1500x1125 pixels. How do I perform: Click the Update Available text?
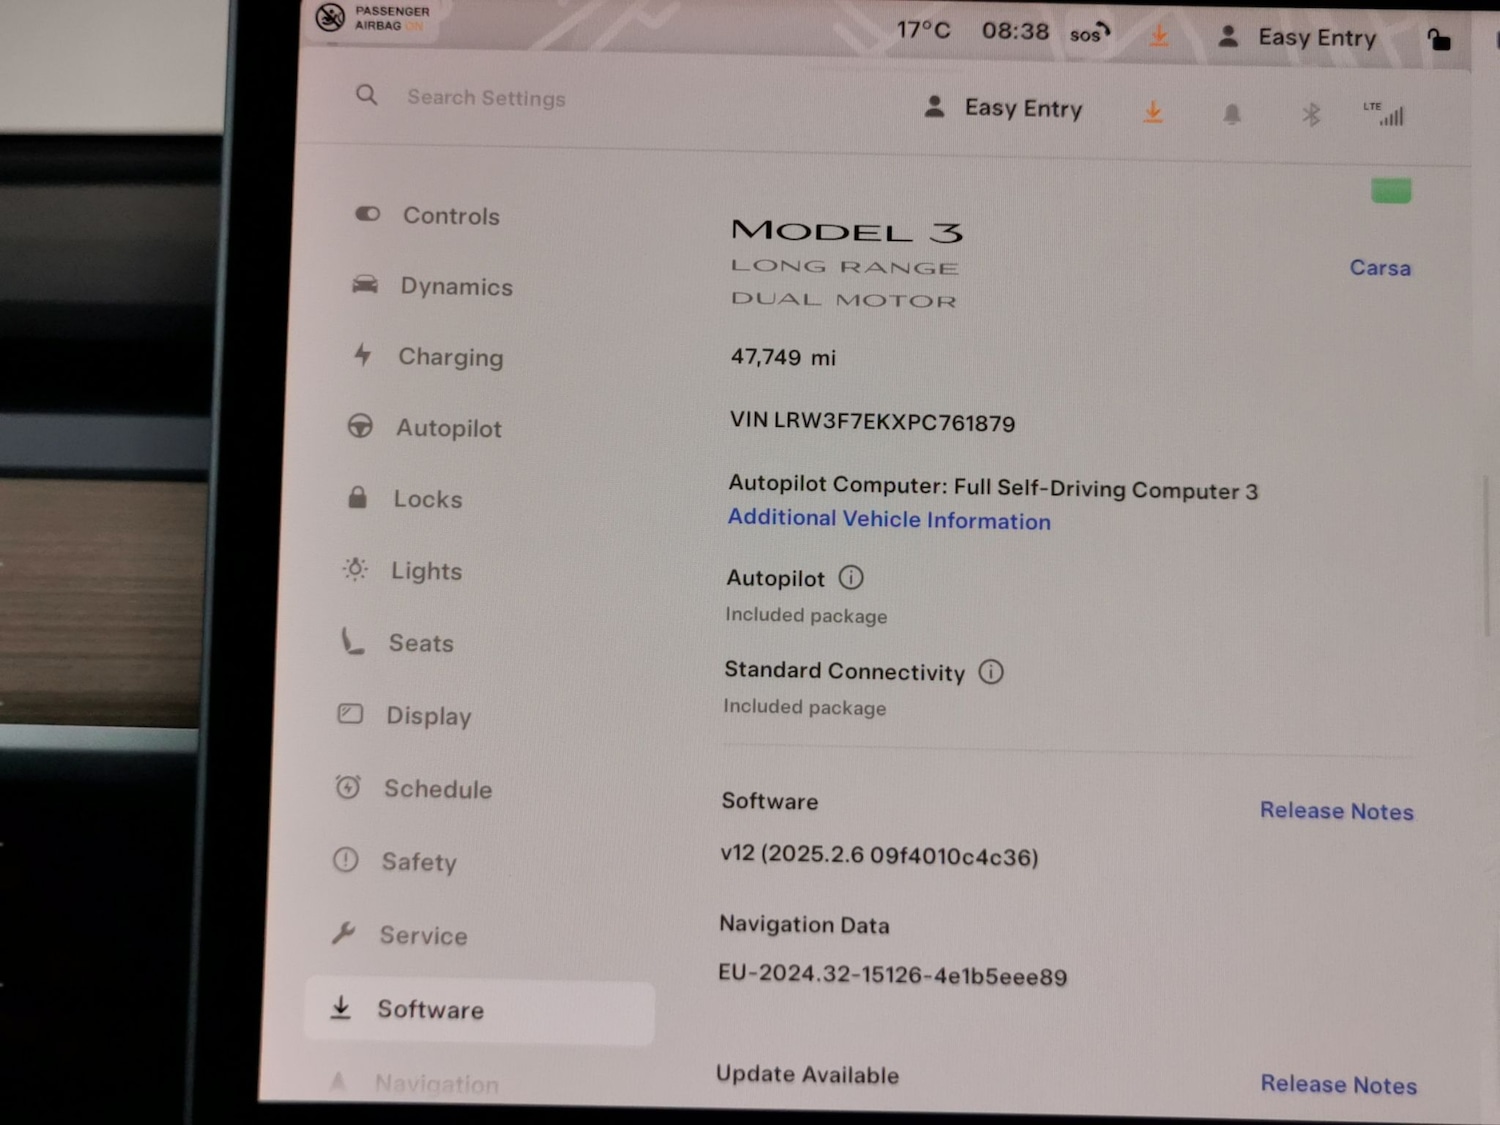pos(807,1074)
